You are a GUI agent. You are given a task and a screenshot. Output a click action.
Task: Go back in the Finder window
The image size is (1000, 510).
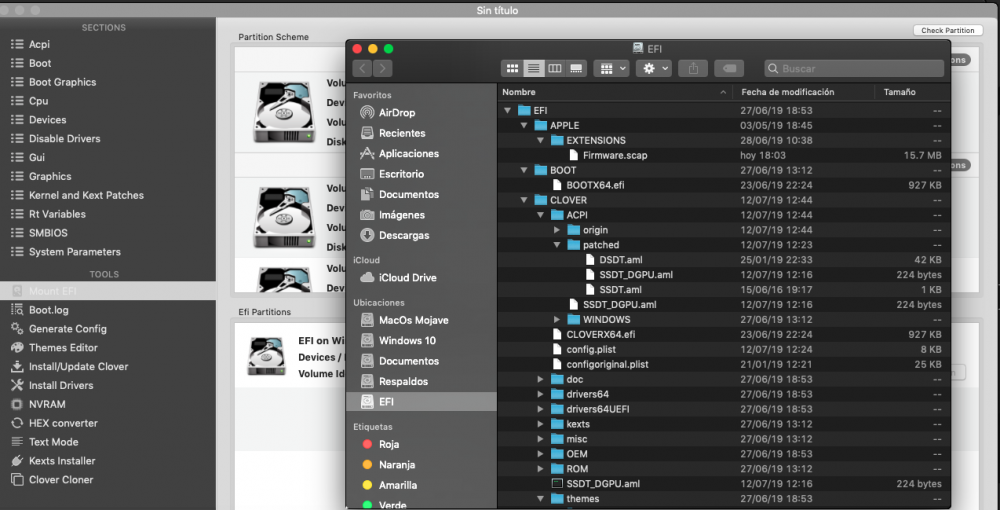point(363,68)
